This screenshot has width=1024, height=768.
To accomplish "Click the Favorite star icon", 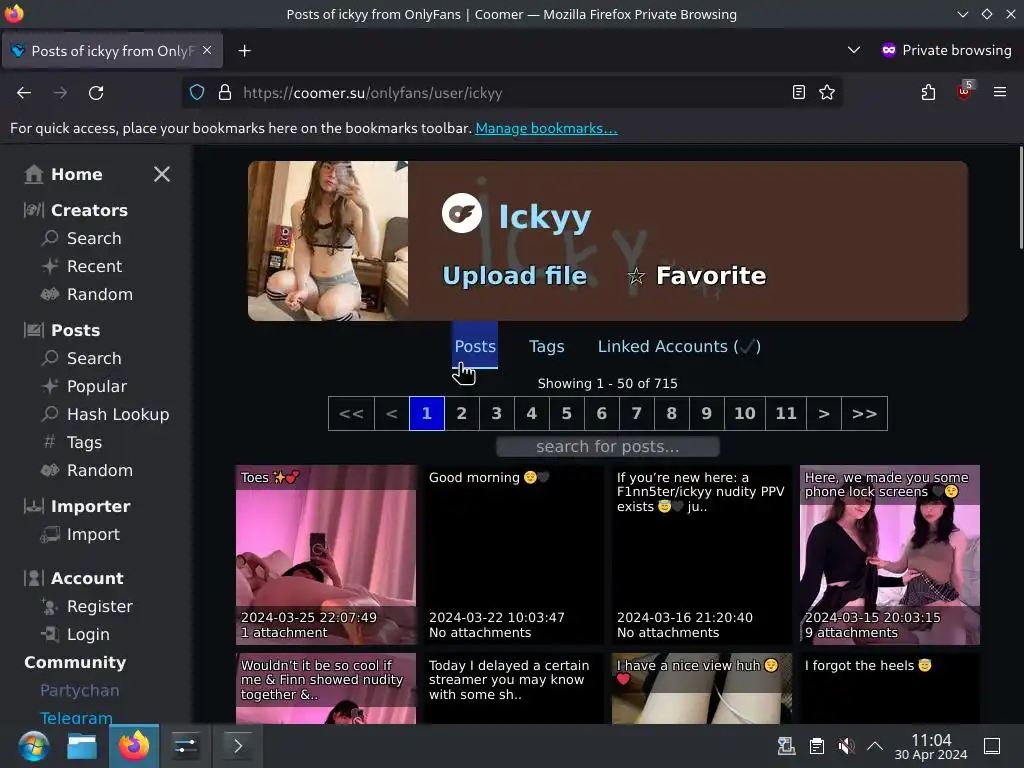I will pos(637,276).
